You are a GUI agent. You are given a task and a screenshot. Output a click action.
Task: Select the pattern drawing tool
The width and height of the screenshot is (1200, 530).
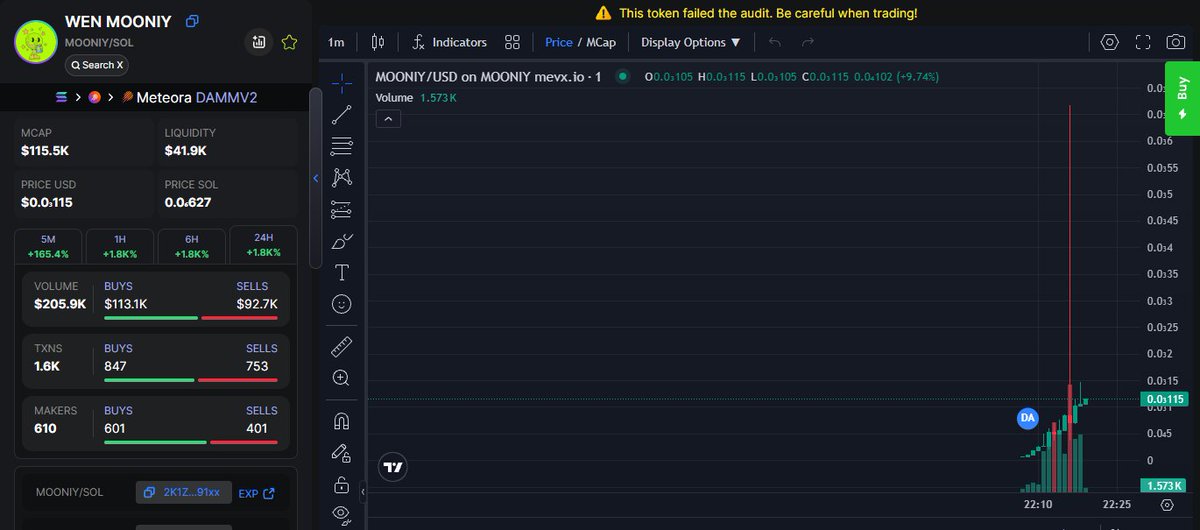[342, 177]
